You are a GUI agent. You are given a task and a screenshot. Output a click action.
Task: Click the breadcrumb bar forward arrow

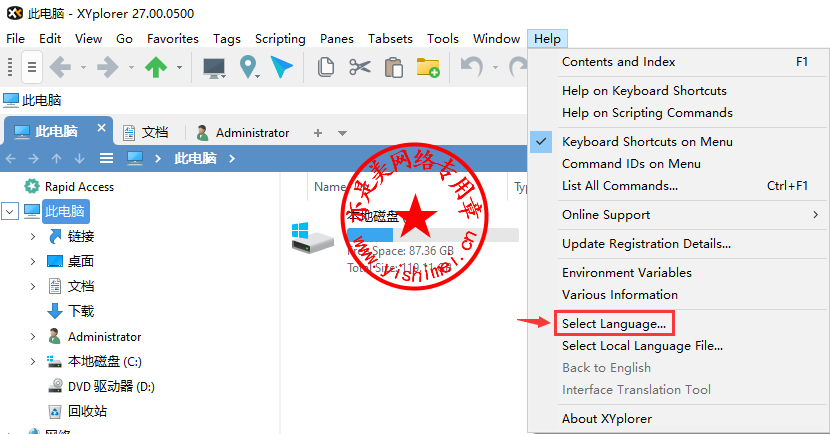coord(33,158)
